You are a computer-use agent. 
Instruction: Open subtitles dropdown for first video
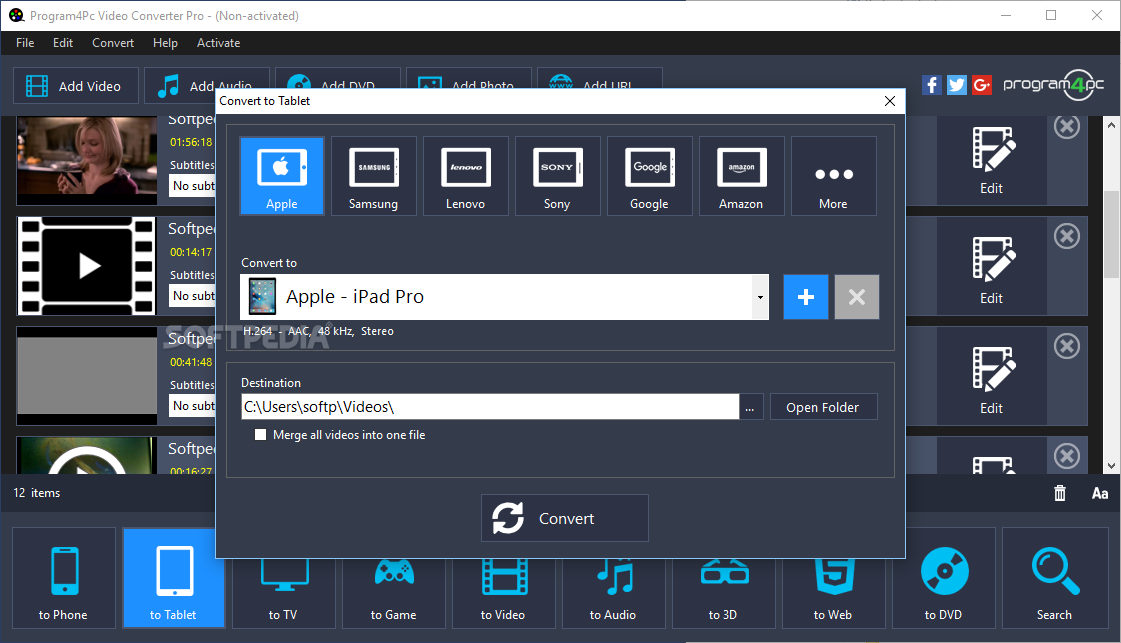click(x=192, y=186)
